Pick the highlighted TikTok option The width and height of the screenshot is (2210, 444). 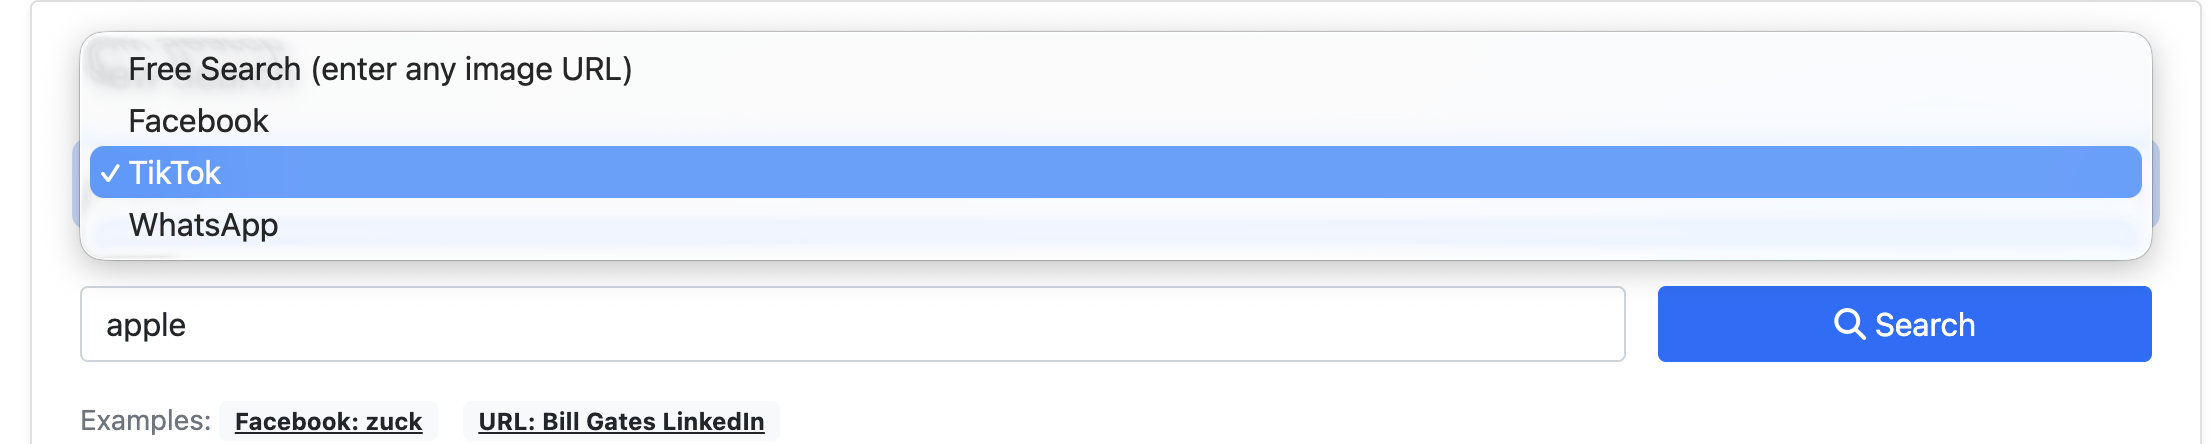1115,172
